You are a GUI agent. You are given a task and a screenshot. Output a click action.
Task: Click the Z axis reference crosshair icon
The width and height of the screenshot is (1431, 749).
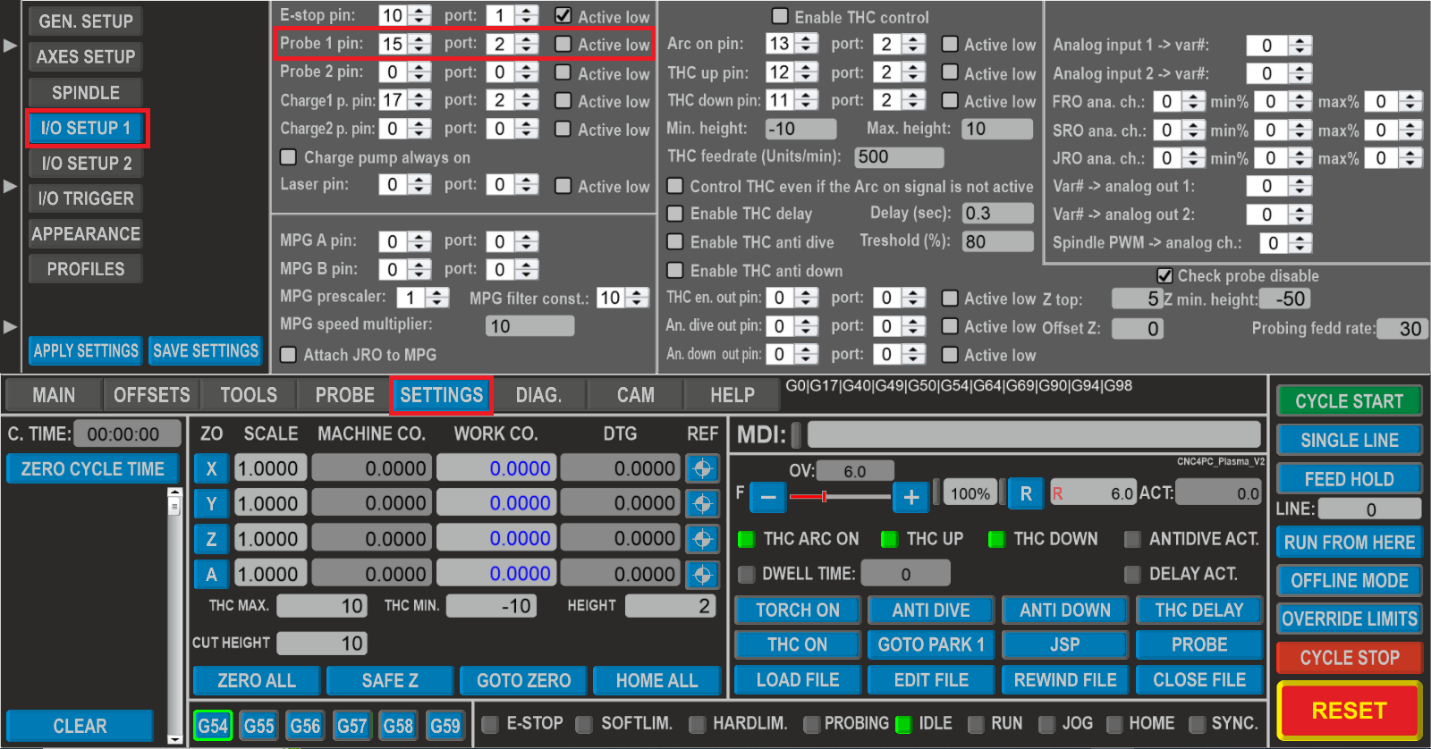[703, 538]
